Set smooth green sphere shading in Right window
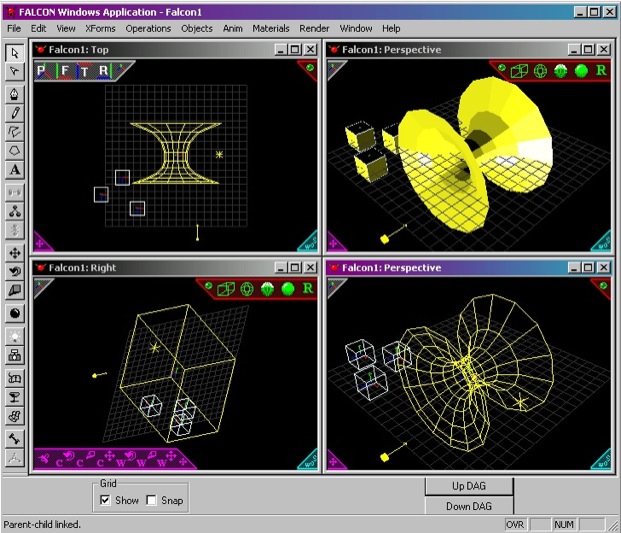Viewport: 621px width, 533px height. tap(288, 289)
